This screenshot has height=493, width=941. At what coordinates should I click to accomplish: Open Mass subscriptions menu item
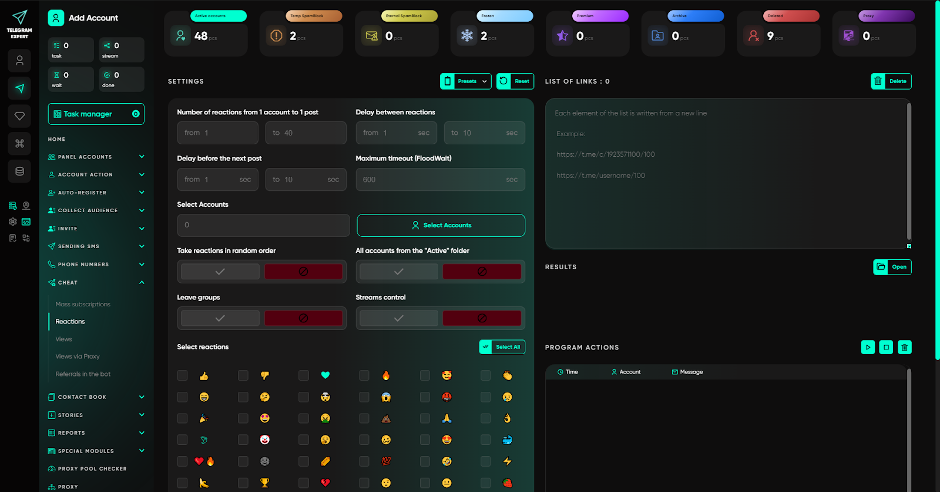83,304
